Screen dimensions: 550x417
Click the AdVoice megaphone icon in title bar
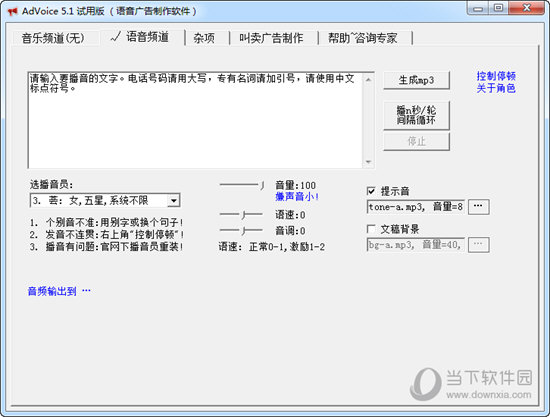[x=13, y=12]
